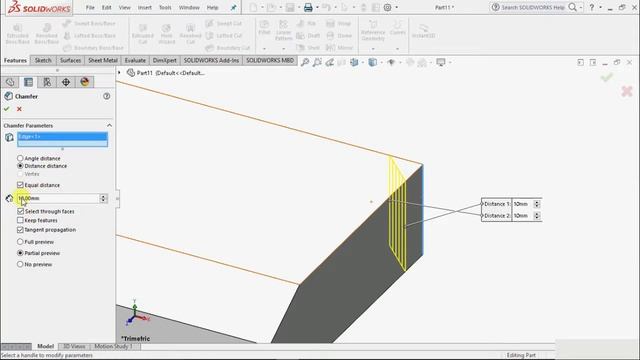640x360 pixels.
Task: Open the Insert menu
Action: (144, 7)
